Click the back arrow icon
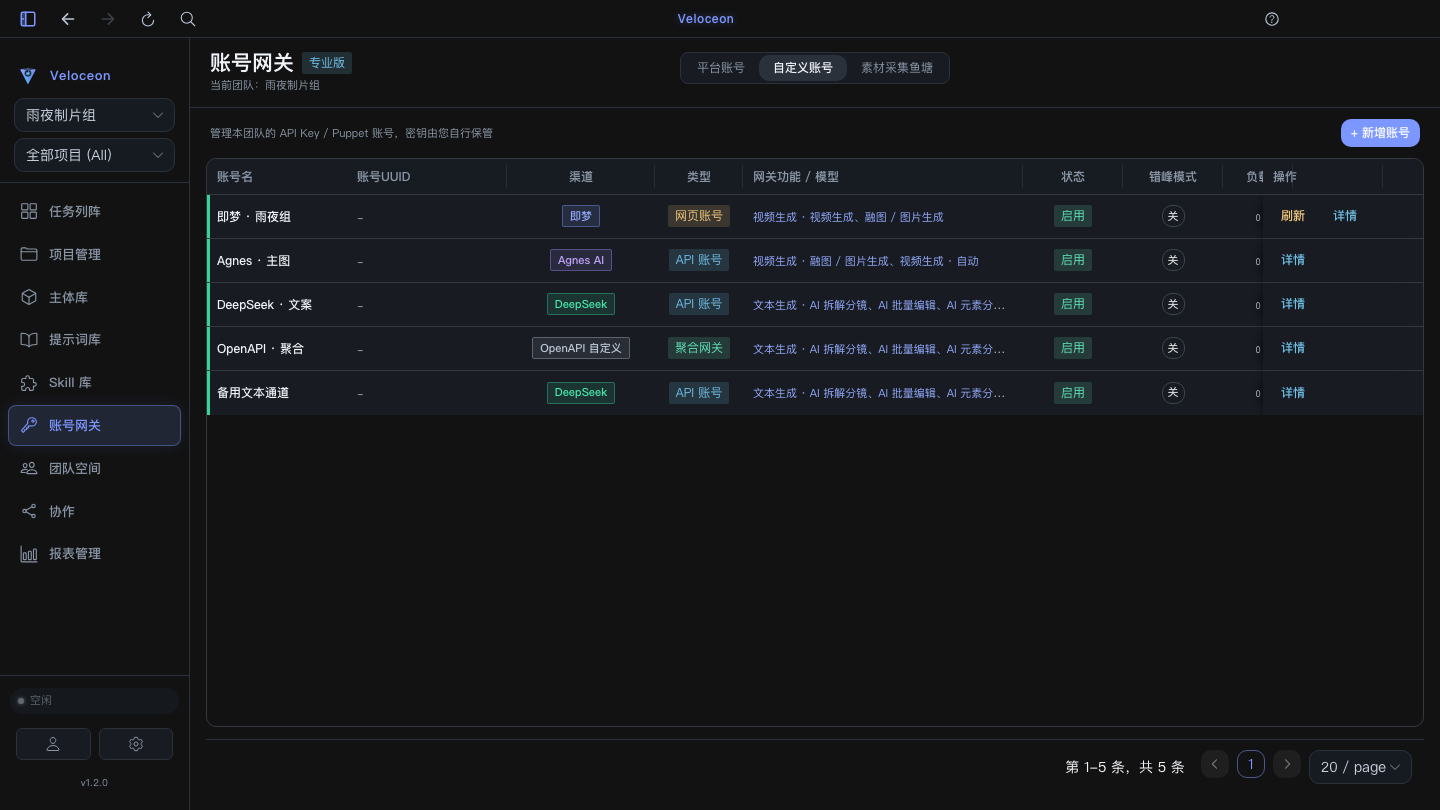 click(68, 19)
